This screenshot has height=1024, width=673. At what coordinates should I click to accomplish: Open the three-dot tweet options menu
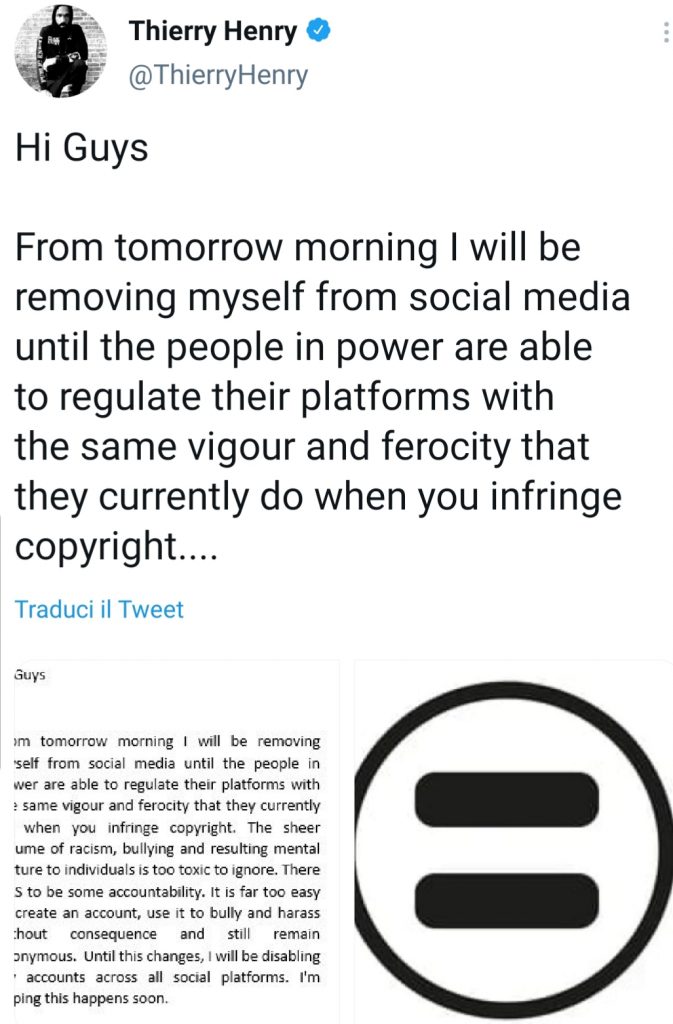665,33
